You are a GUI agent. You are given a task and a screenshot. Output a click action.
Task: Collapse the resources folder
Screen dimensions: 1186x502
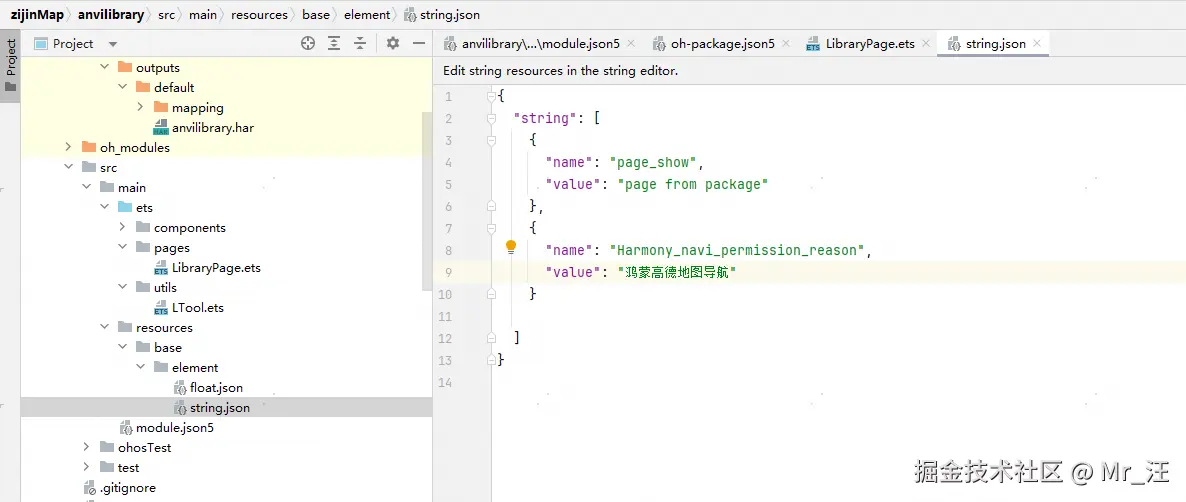(104, 327)
